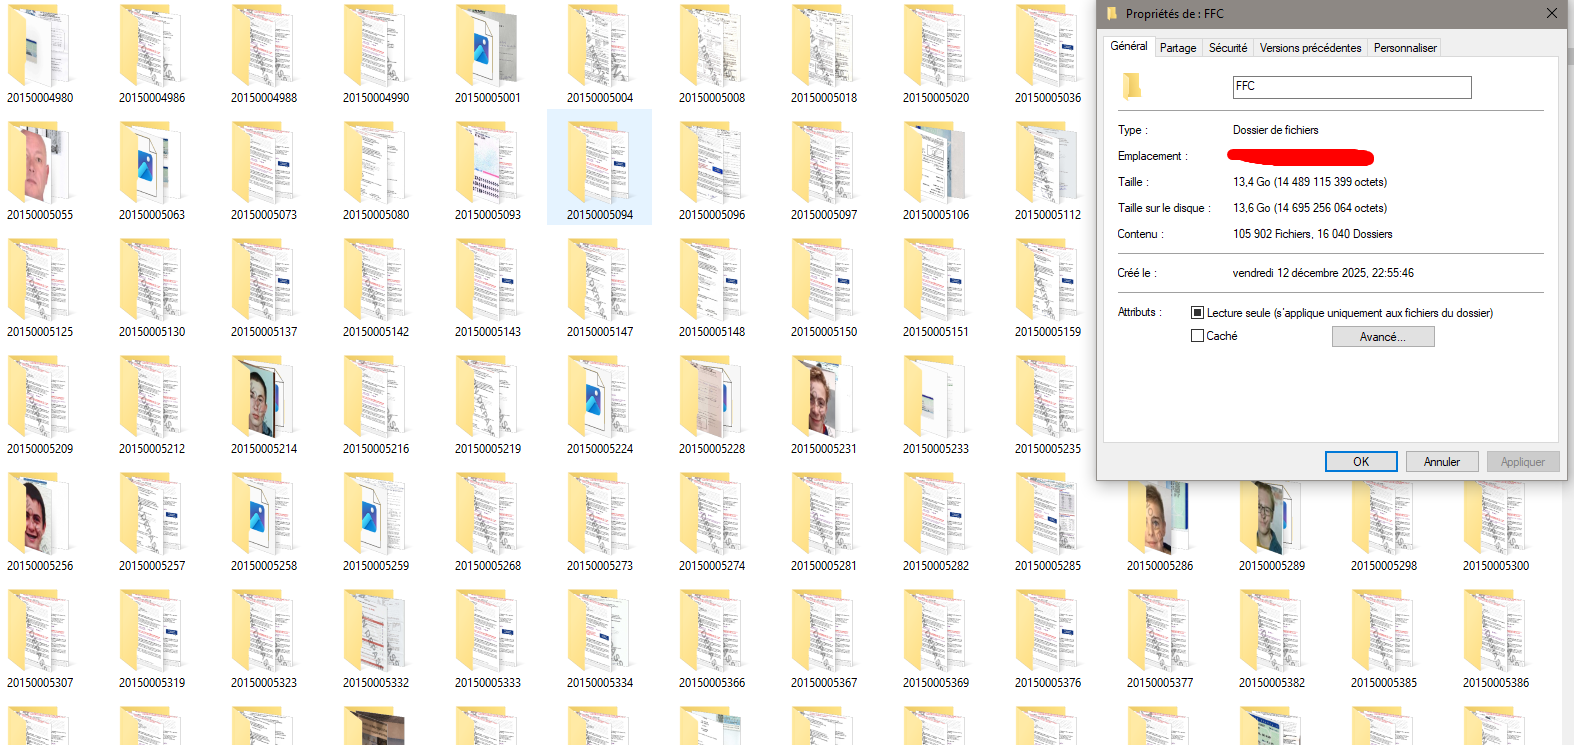Screen dimensions: 1574x745
Task: Click the FFC folder name field
Action: [1352, 87]
